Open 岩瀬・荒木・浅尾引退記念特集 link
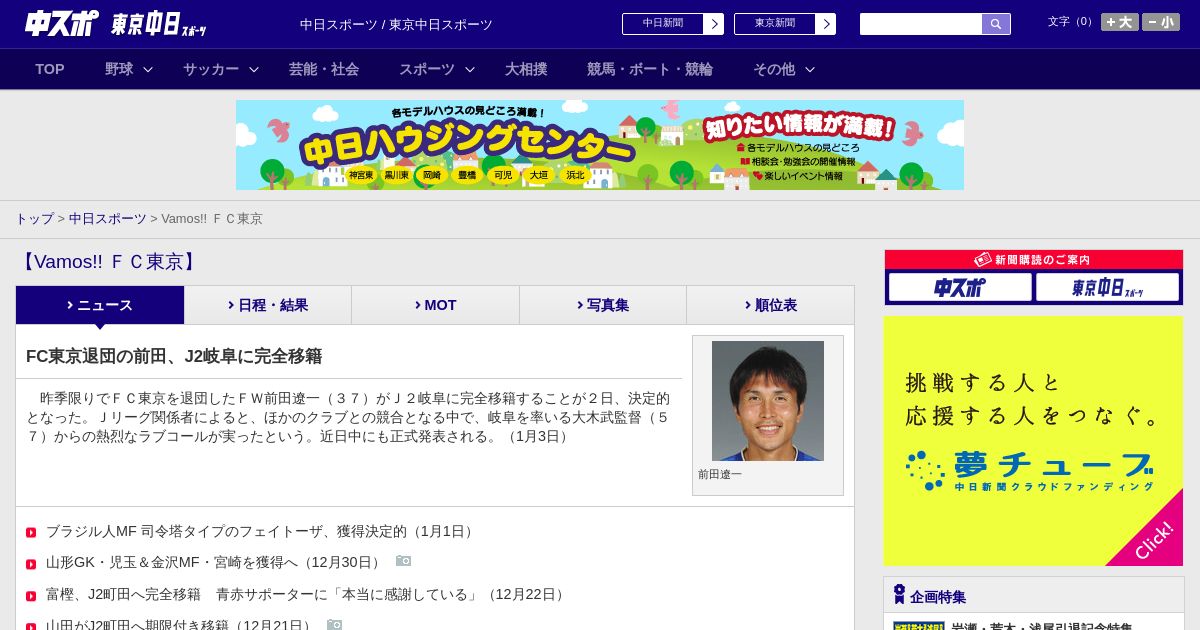This screenshot has width=1200, height=630. coord(1042,626)
